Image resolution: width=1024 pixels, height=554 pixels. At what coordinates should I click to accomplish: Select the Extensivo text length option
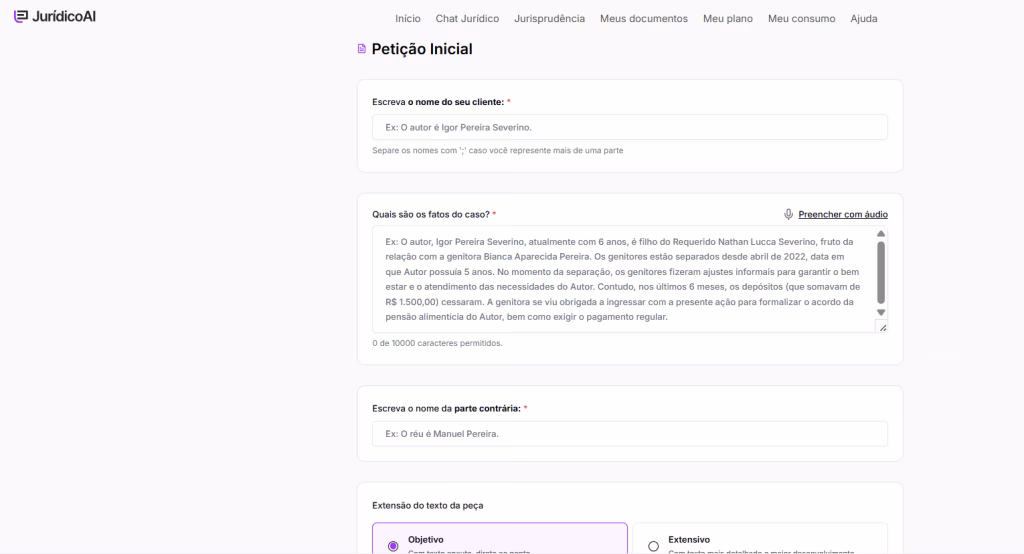[x=760, y=538]
